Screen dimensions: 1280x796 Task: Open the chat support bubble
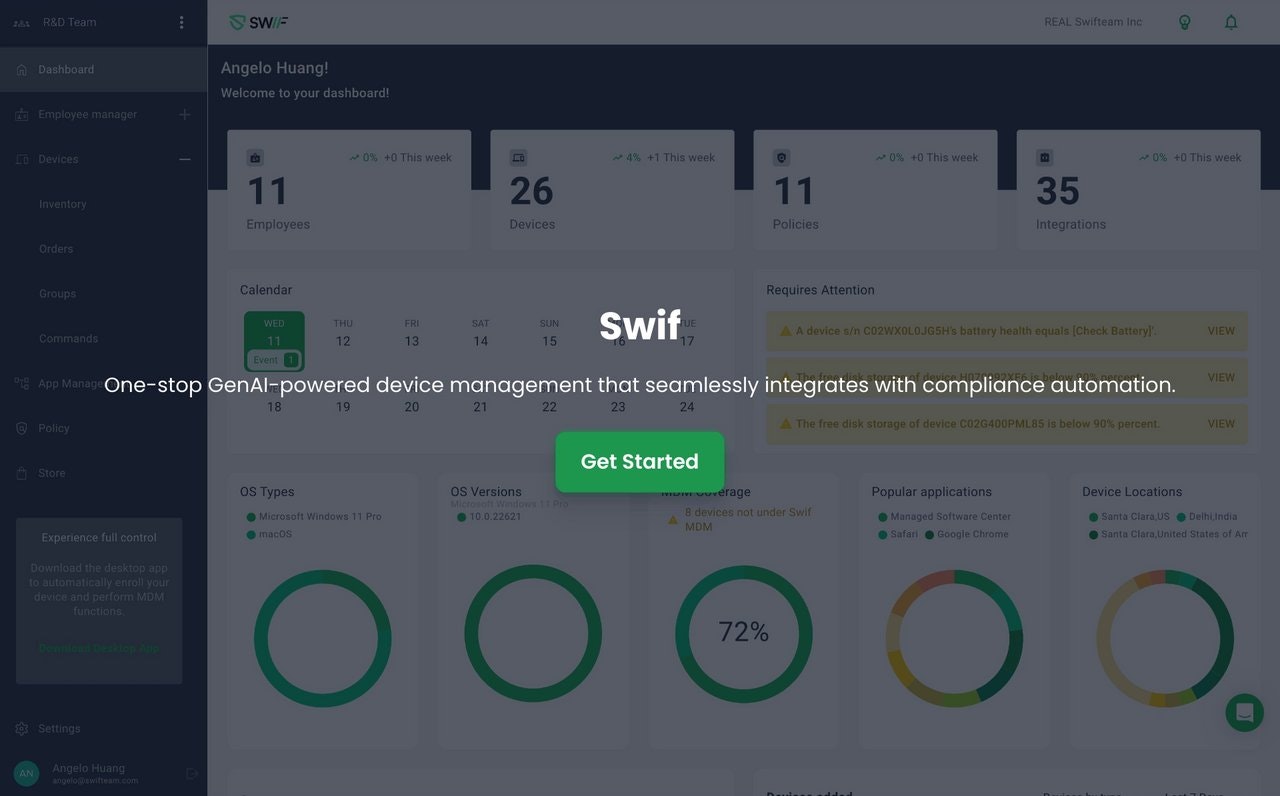point(1244,712)
